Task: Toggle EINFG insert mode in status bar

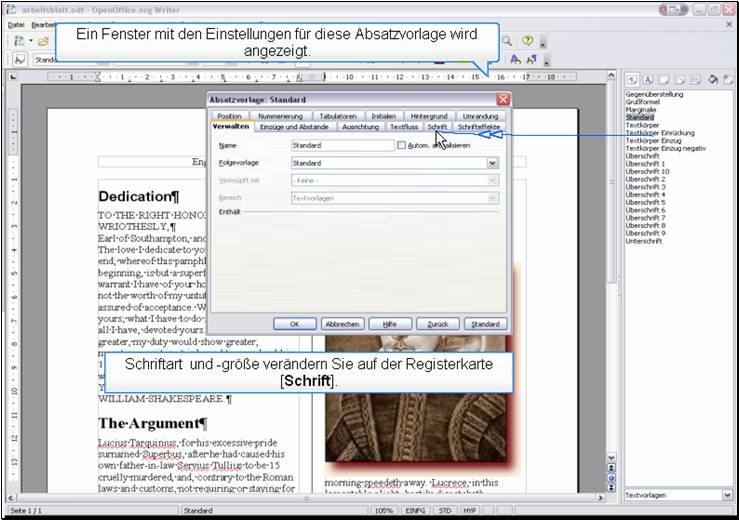Action: pyautogui.click(x=414, y=510)
